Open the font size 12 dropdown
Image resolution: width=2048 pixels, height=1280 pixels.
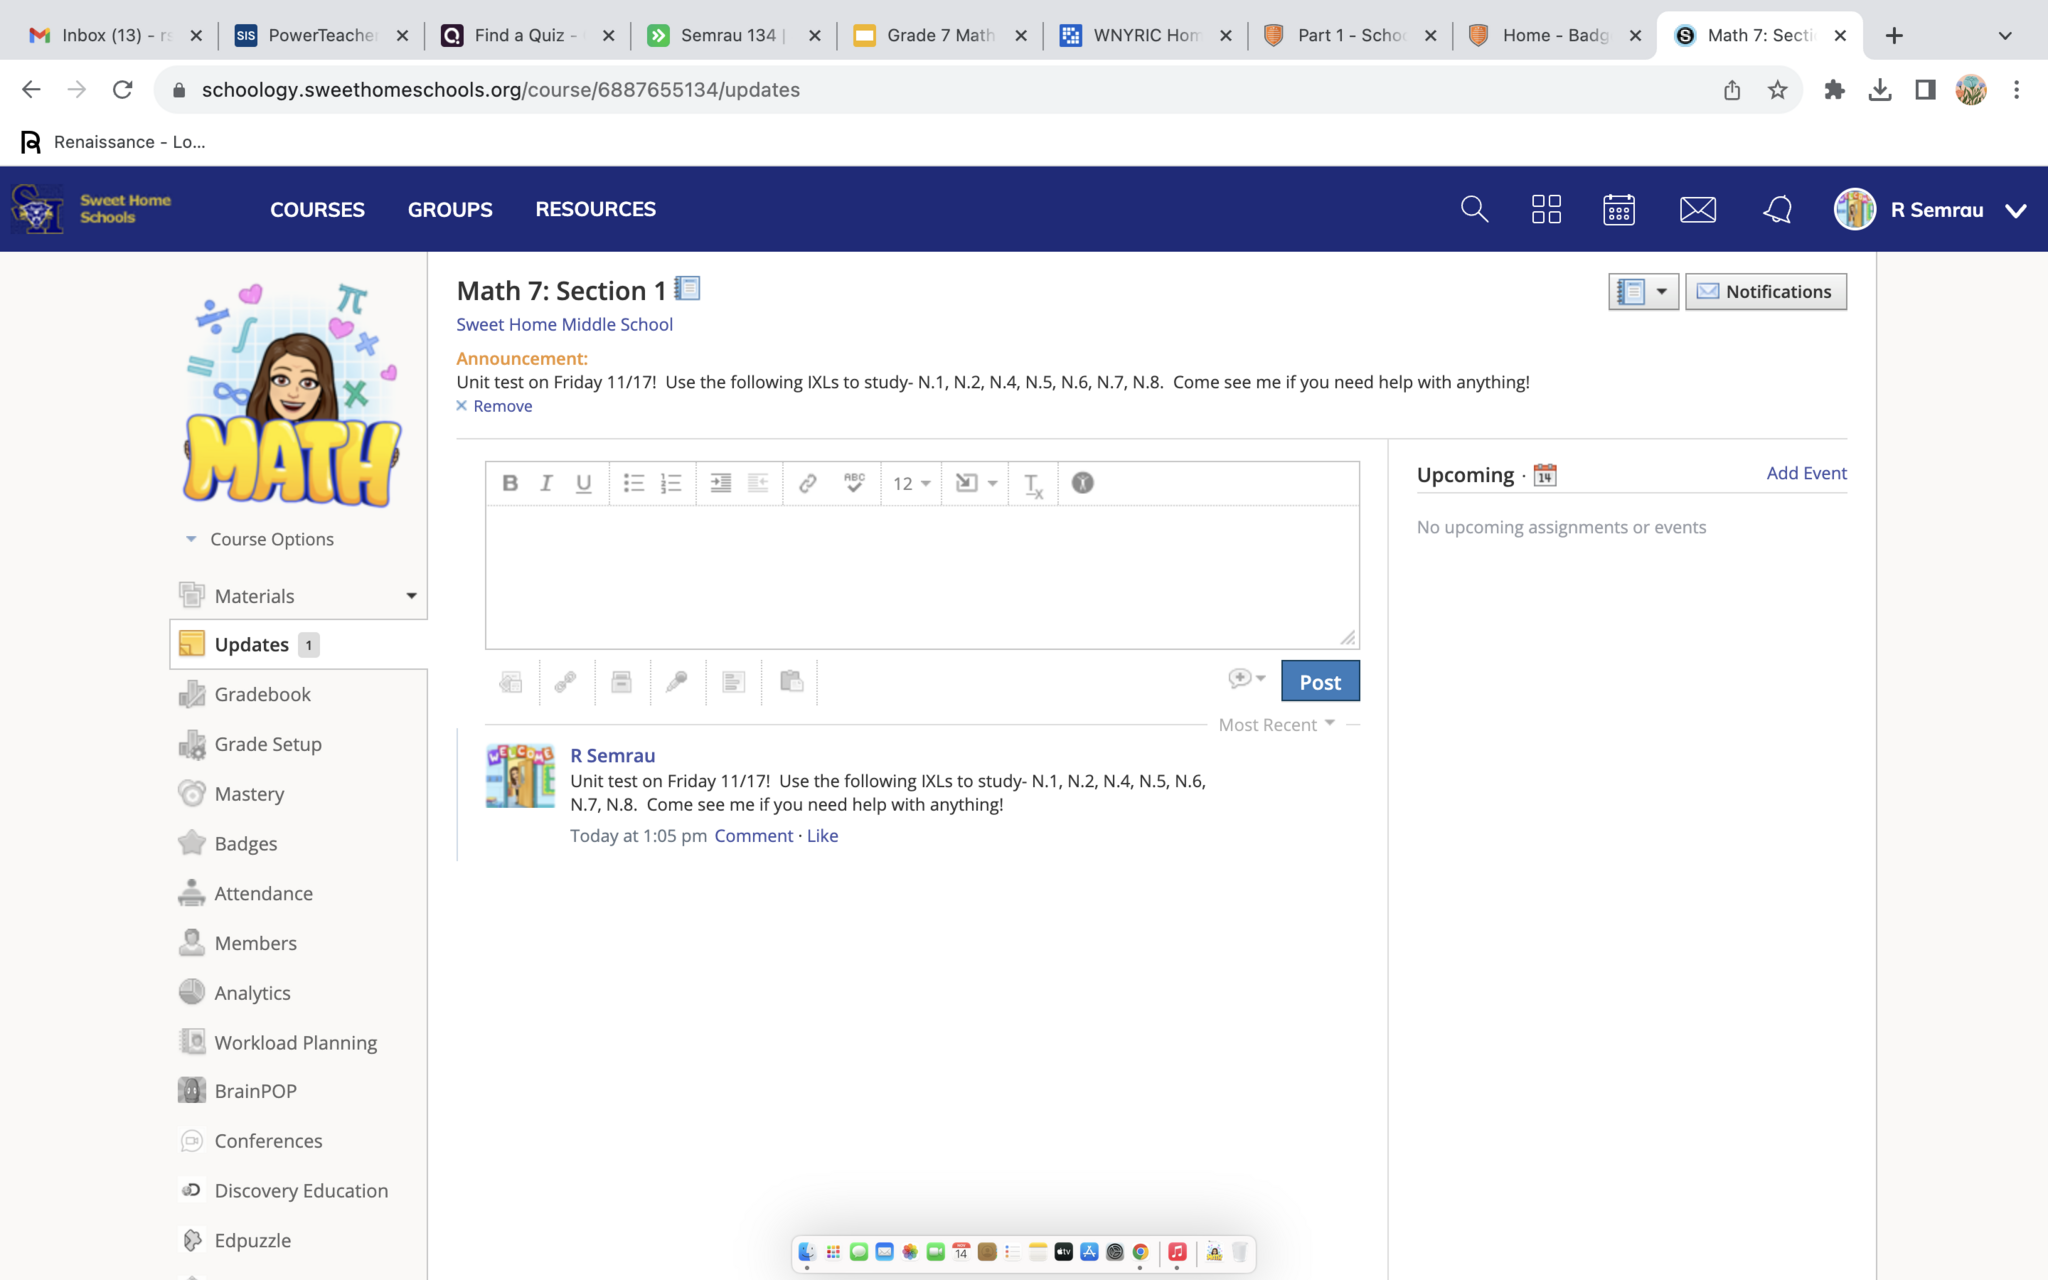(x=911, y=484)
